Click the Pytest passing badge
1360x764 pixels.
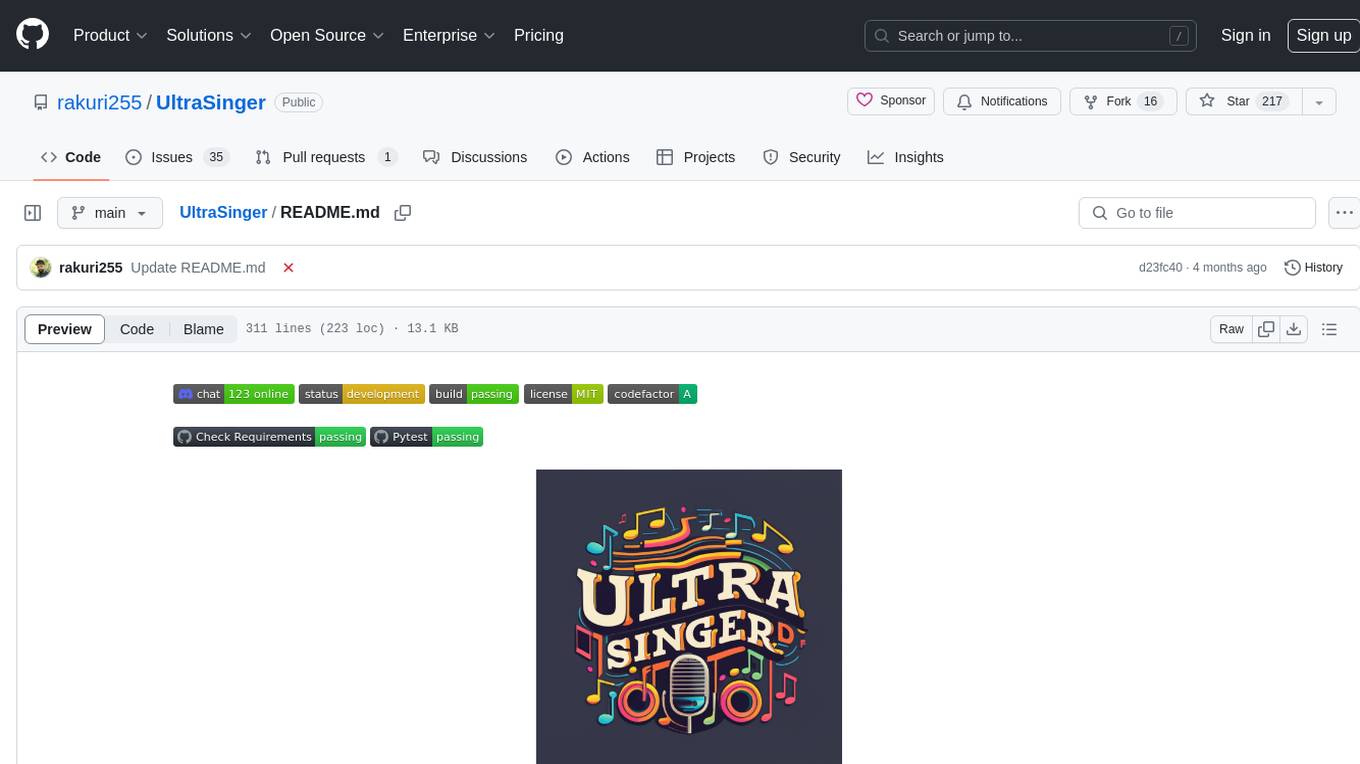pyautogui.click(x=427, y=437)
